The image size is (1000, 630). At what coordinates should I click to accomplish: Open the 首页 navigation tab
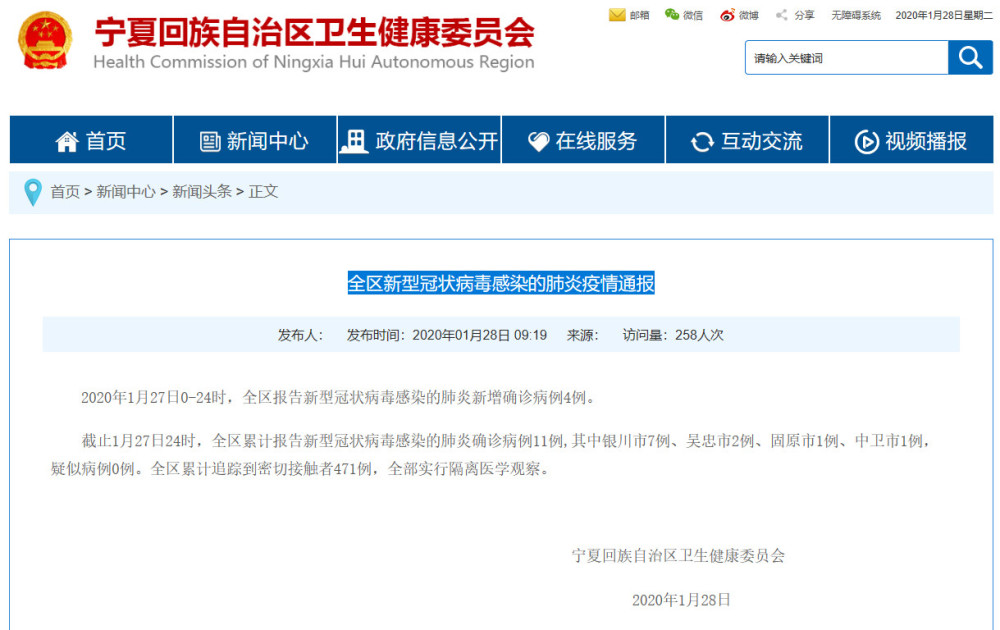tap(91, 140)
